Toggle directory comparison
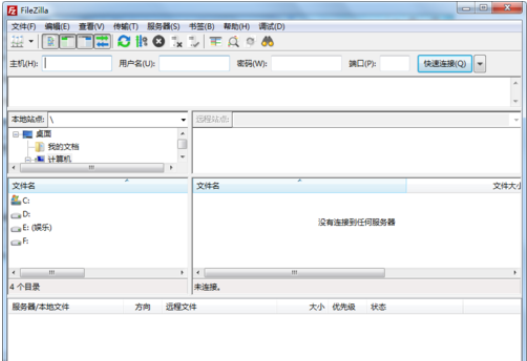Image resolution: width=527 pixels, height=361 pixels. 233,42
